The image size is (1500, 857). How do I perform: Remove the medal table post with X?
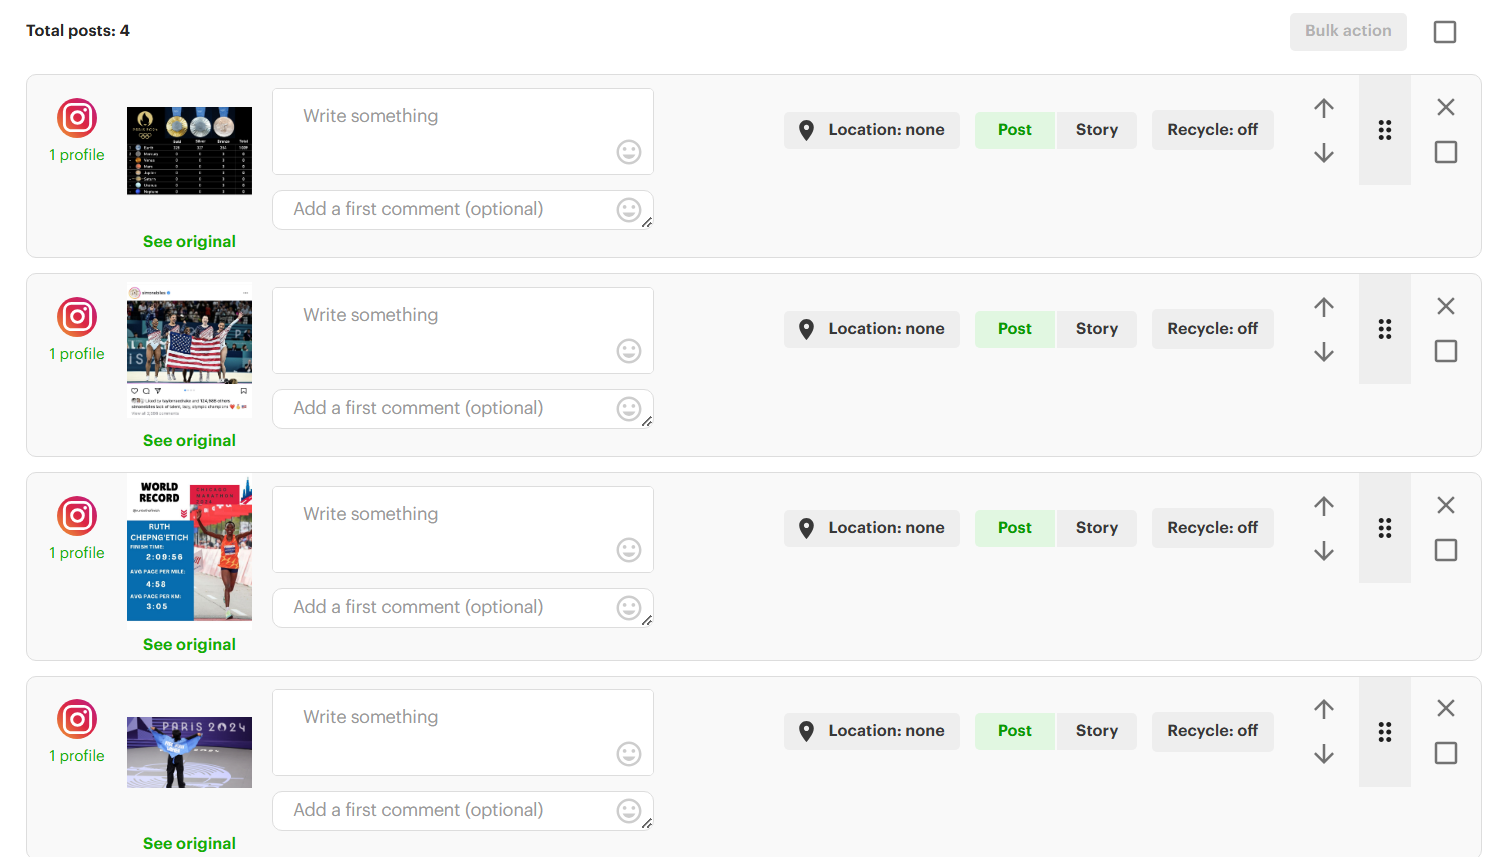pos(1446,107)
